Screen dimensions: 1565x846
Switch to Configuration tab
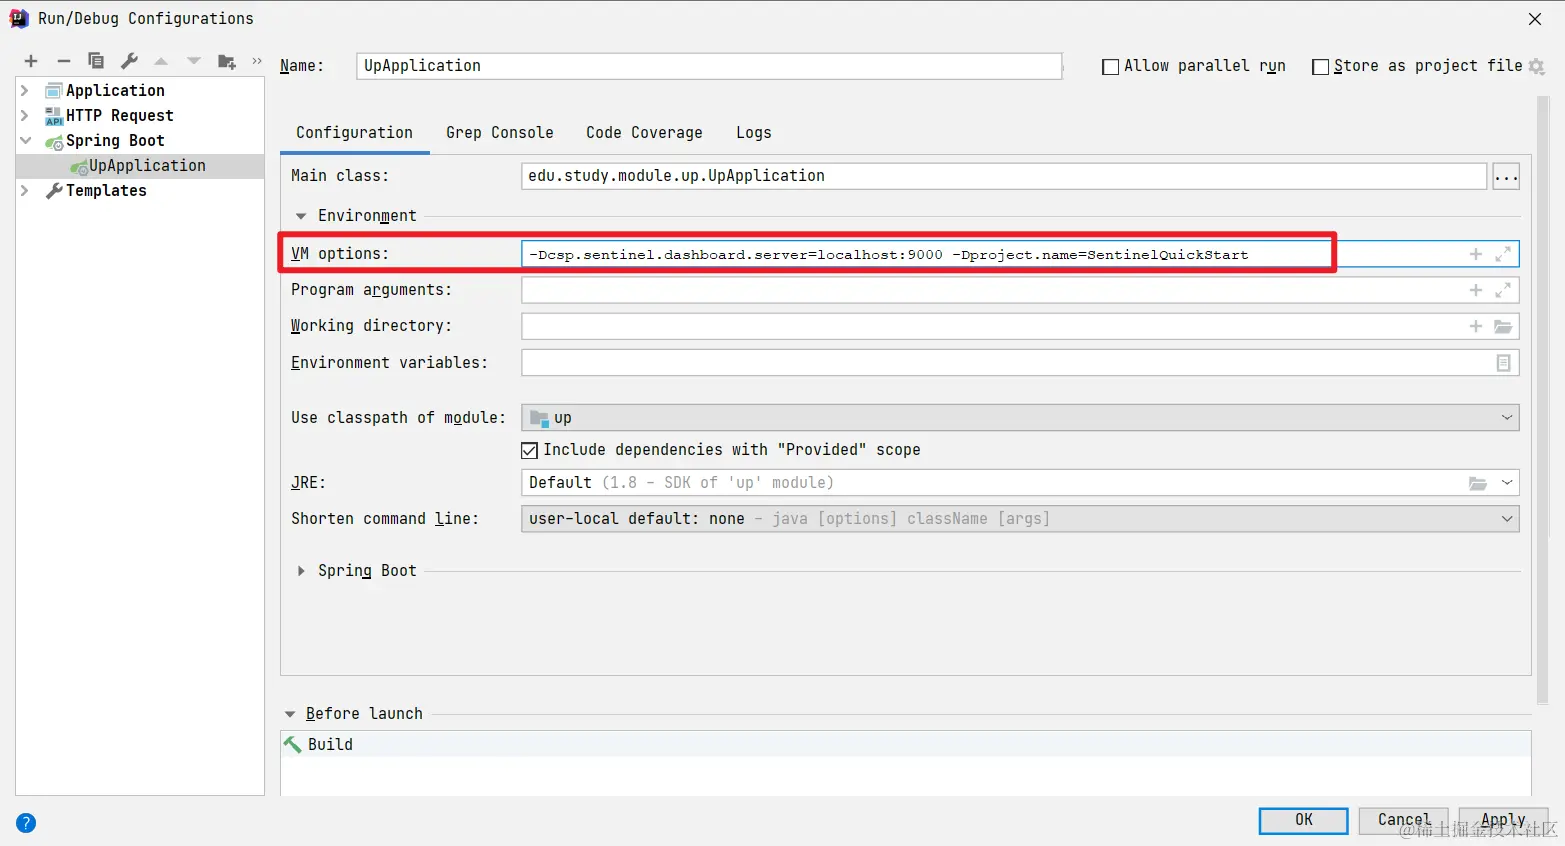[x=354, y=133]
